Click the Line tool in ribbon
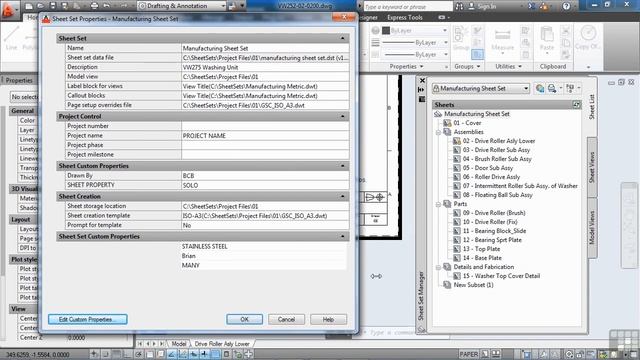This screenshot has height=360, width=640. pos(11,38)
